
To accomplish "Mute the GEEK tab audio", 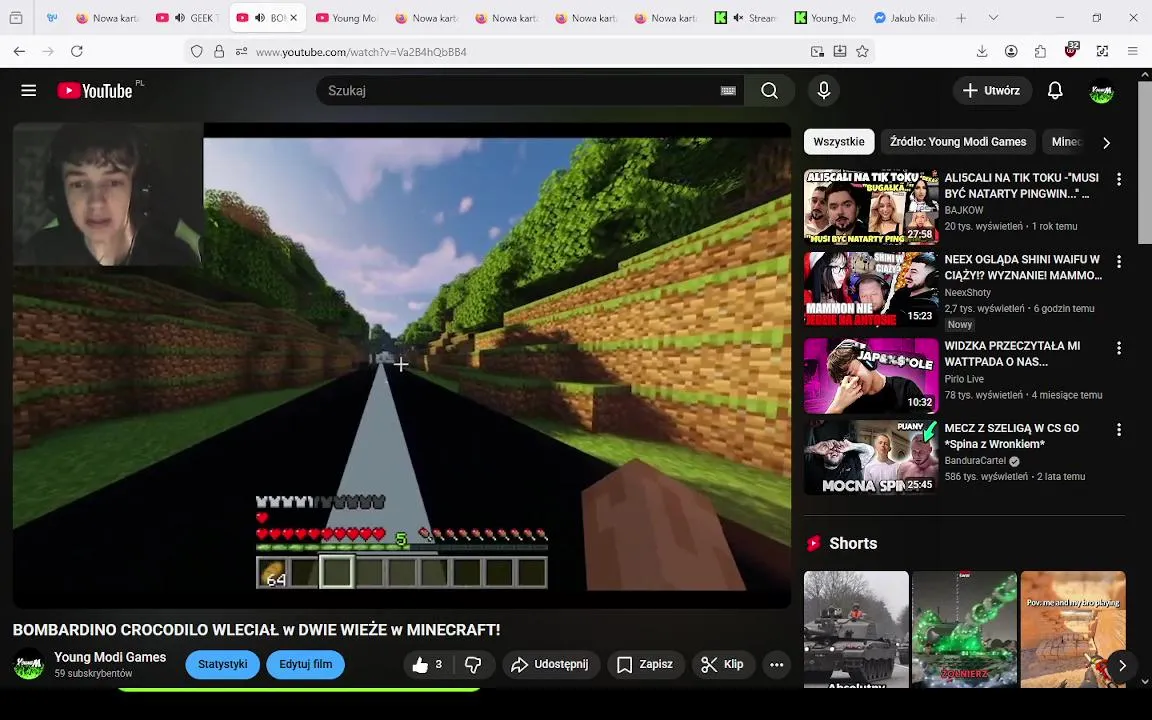I will pos(180,18).
